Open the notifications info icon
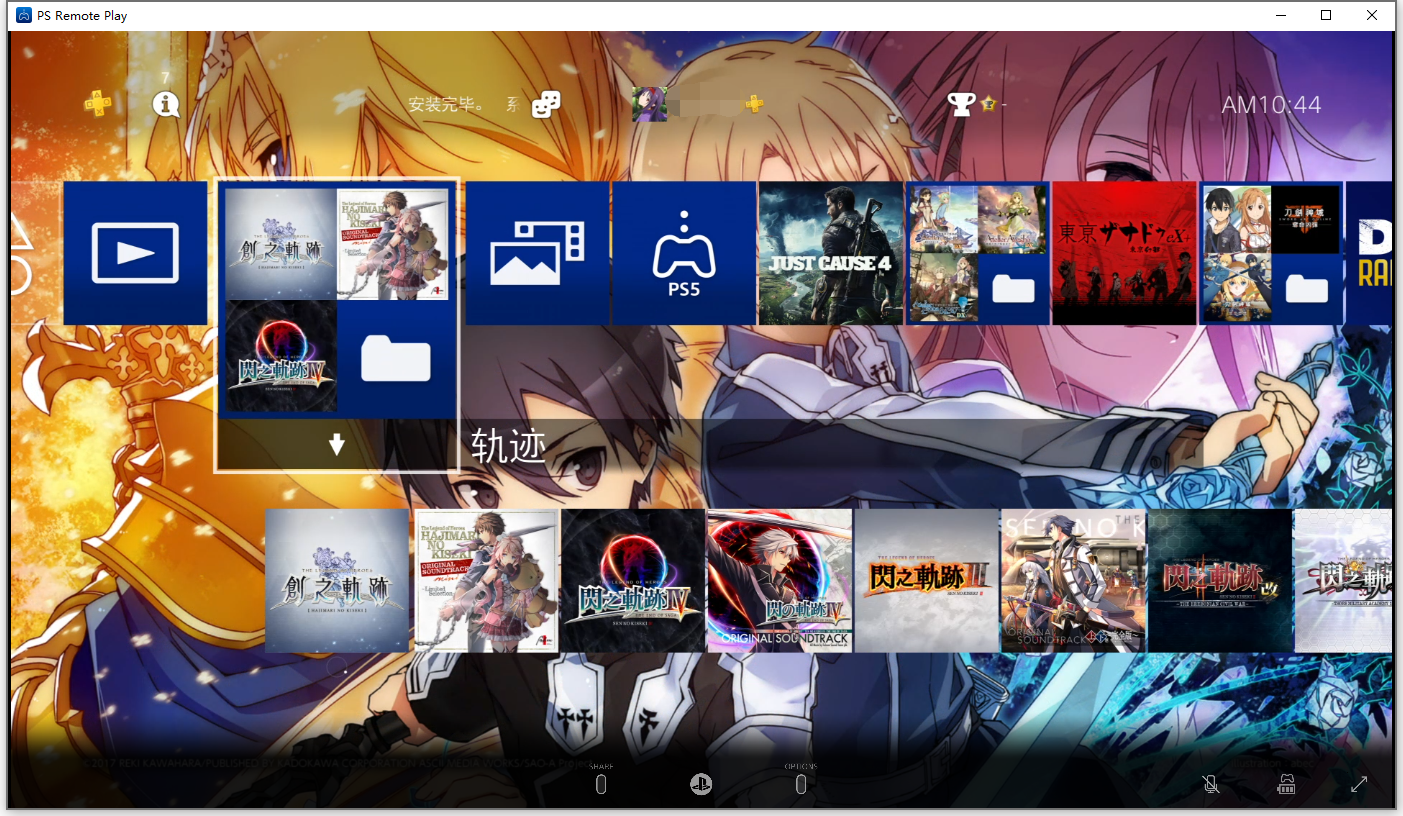 coord(166,103)
